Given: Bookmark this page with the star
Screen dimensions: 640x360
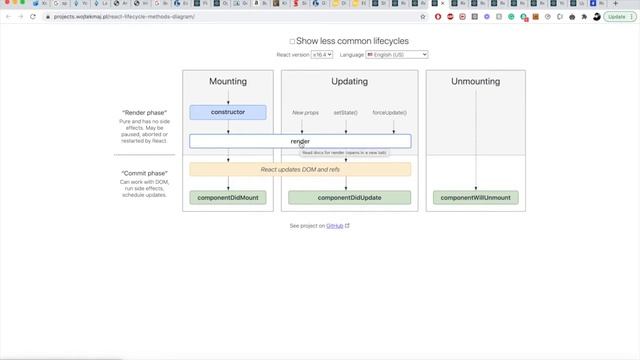Looking at the screenshot, I should 423,17.
